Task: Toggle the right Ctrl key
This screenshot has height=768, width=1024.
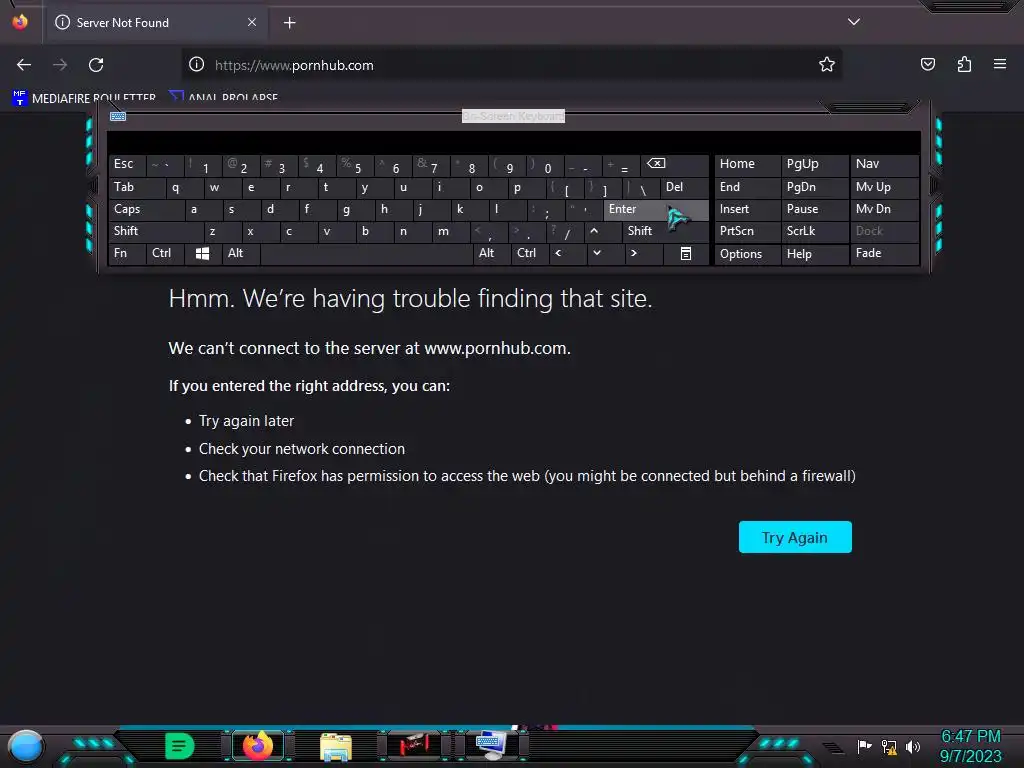Action: coord(530,253)
